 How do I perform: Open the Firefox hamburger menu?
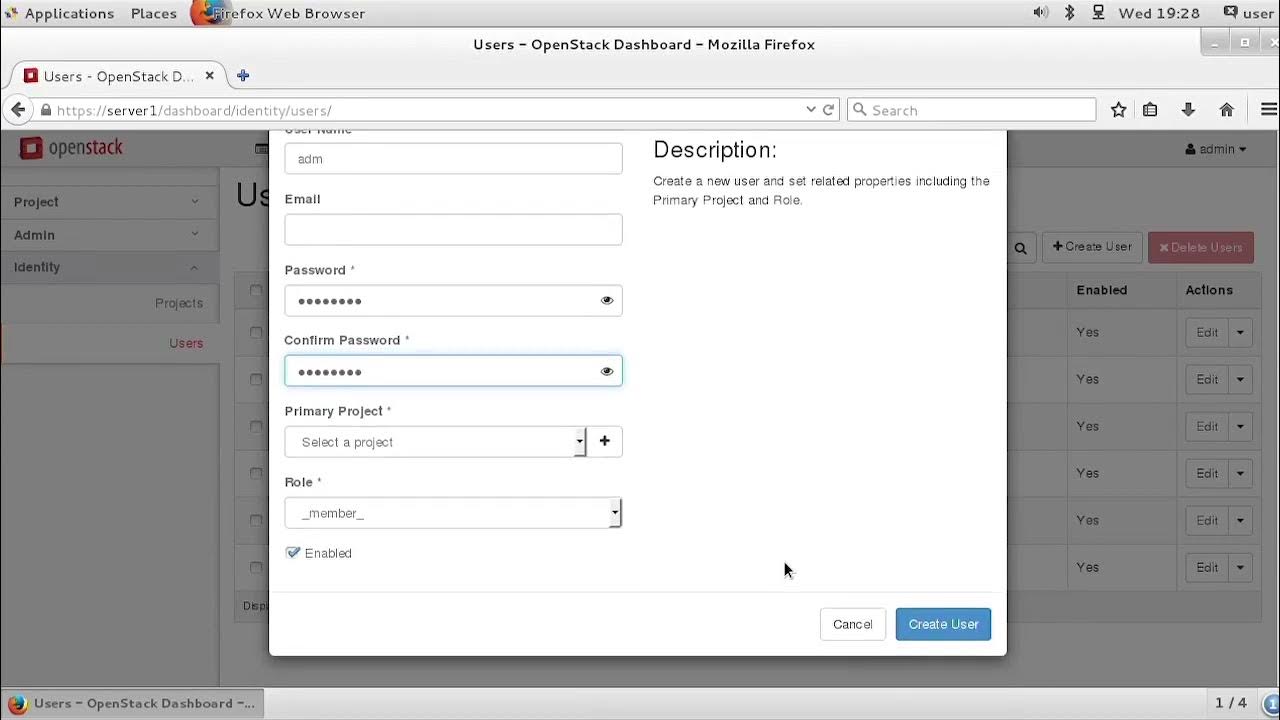point(1268,110)
